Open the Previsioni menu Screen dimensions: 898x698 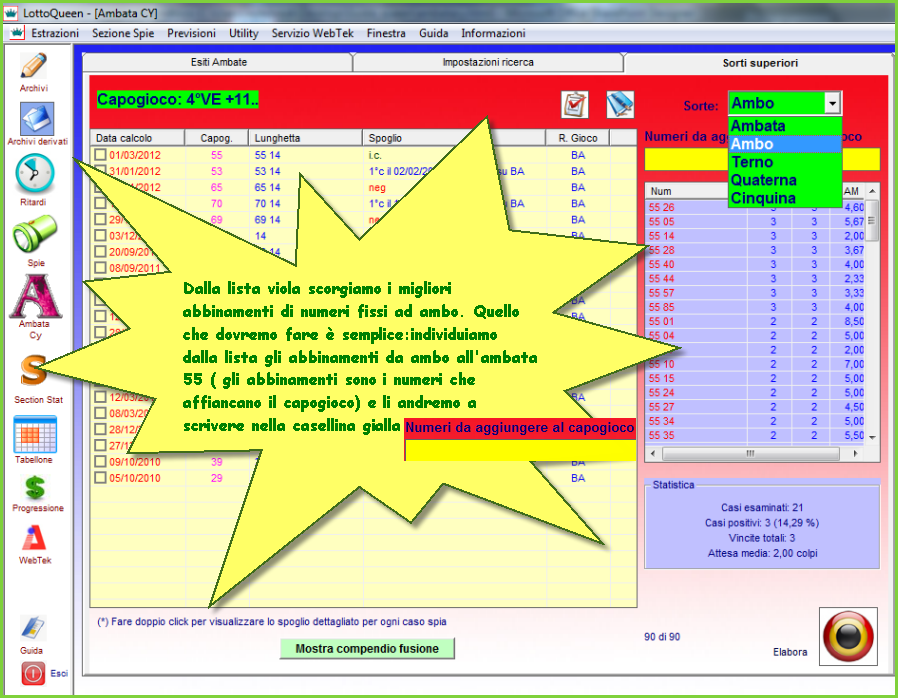pyautogui.click(x=191, y=33)
